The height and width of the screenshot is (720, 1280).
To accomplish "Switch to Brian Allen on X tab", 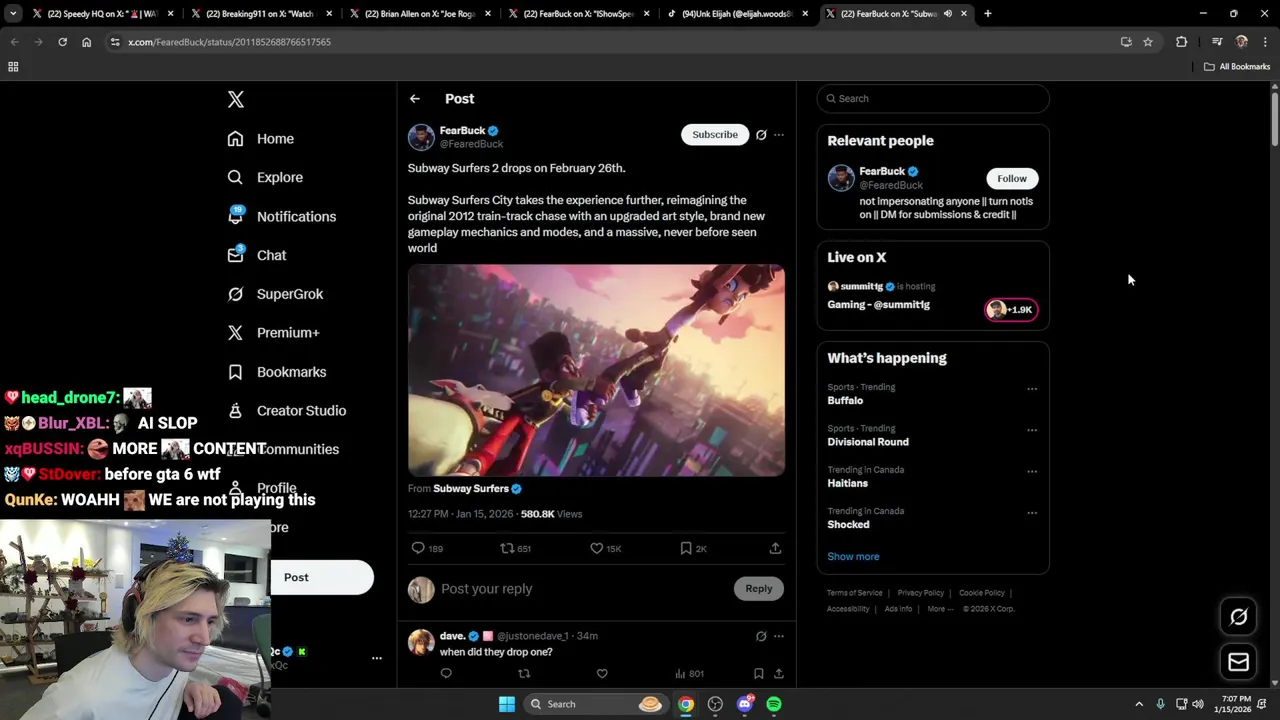I will [419, 14].
